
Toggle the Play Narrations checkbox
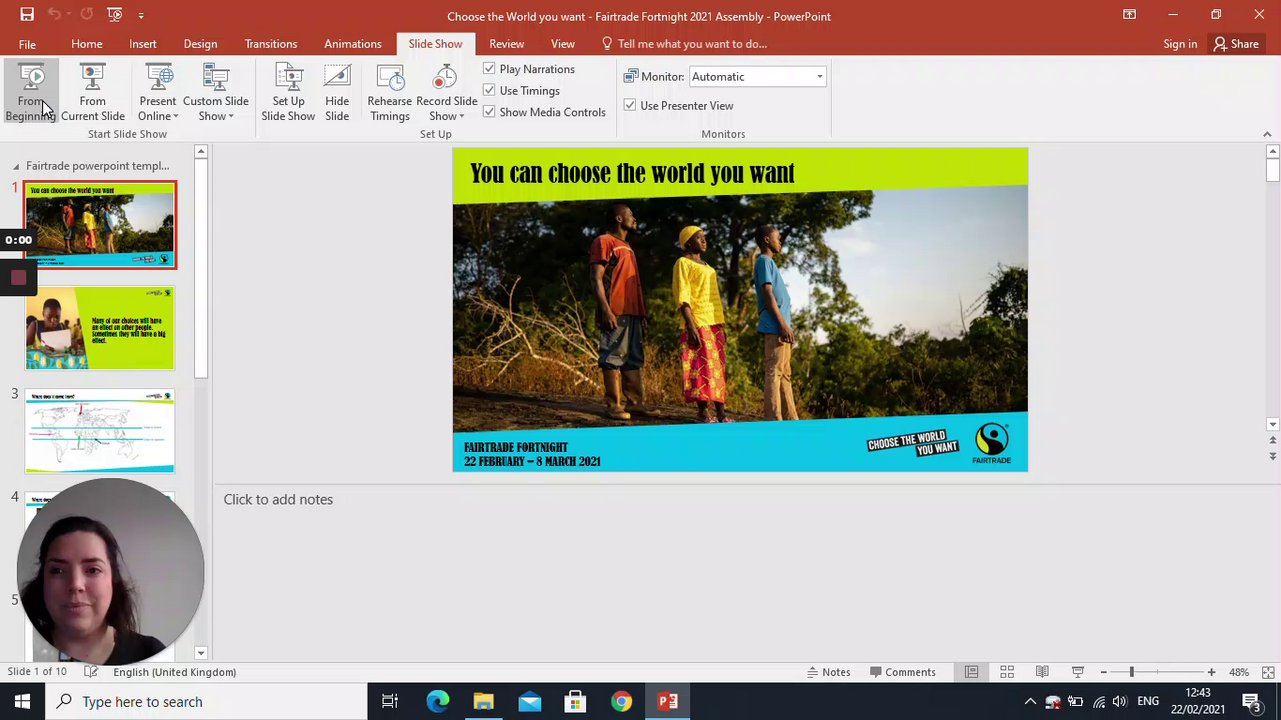coord(489,69)
